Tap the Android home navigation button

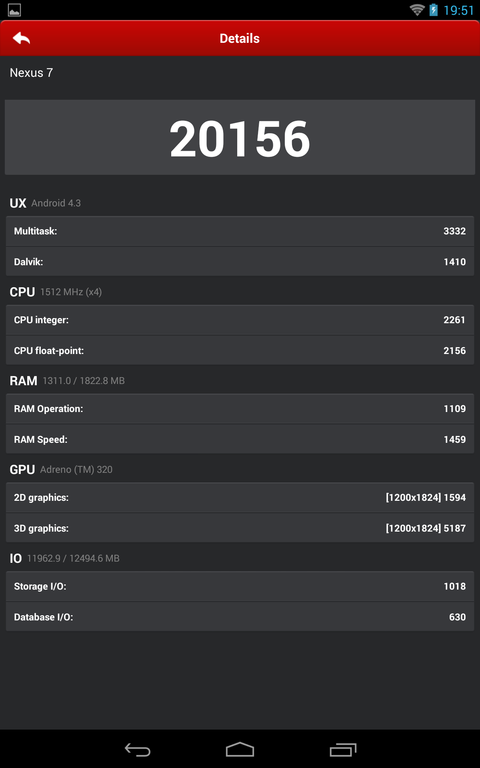240,749
